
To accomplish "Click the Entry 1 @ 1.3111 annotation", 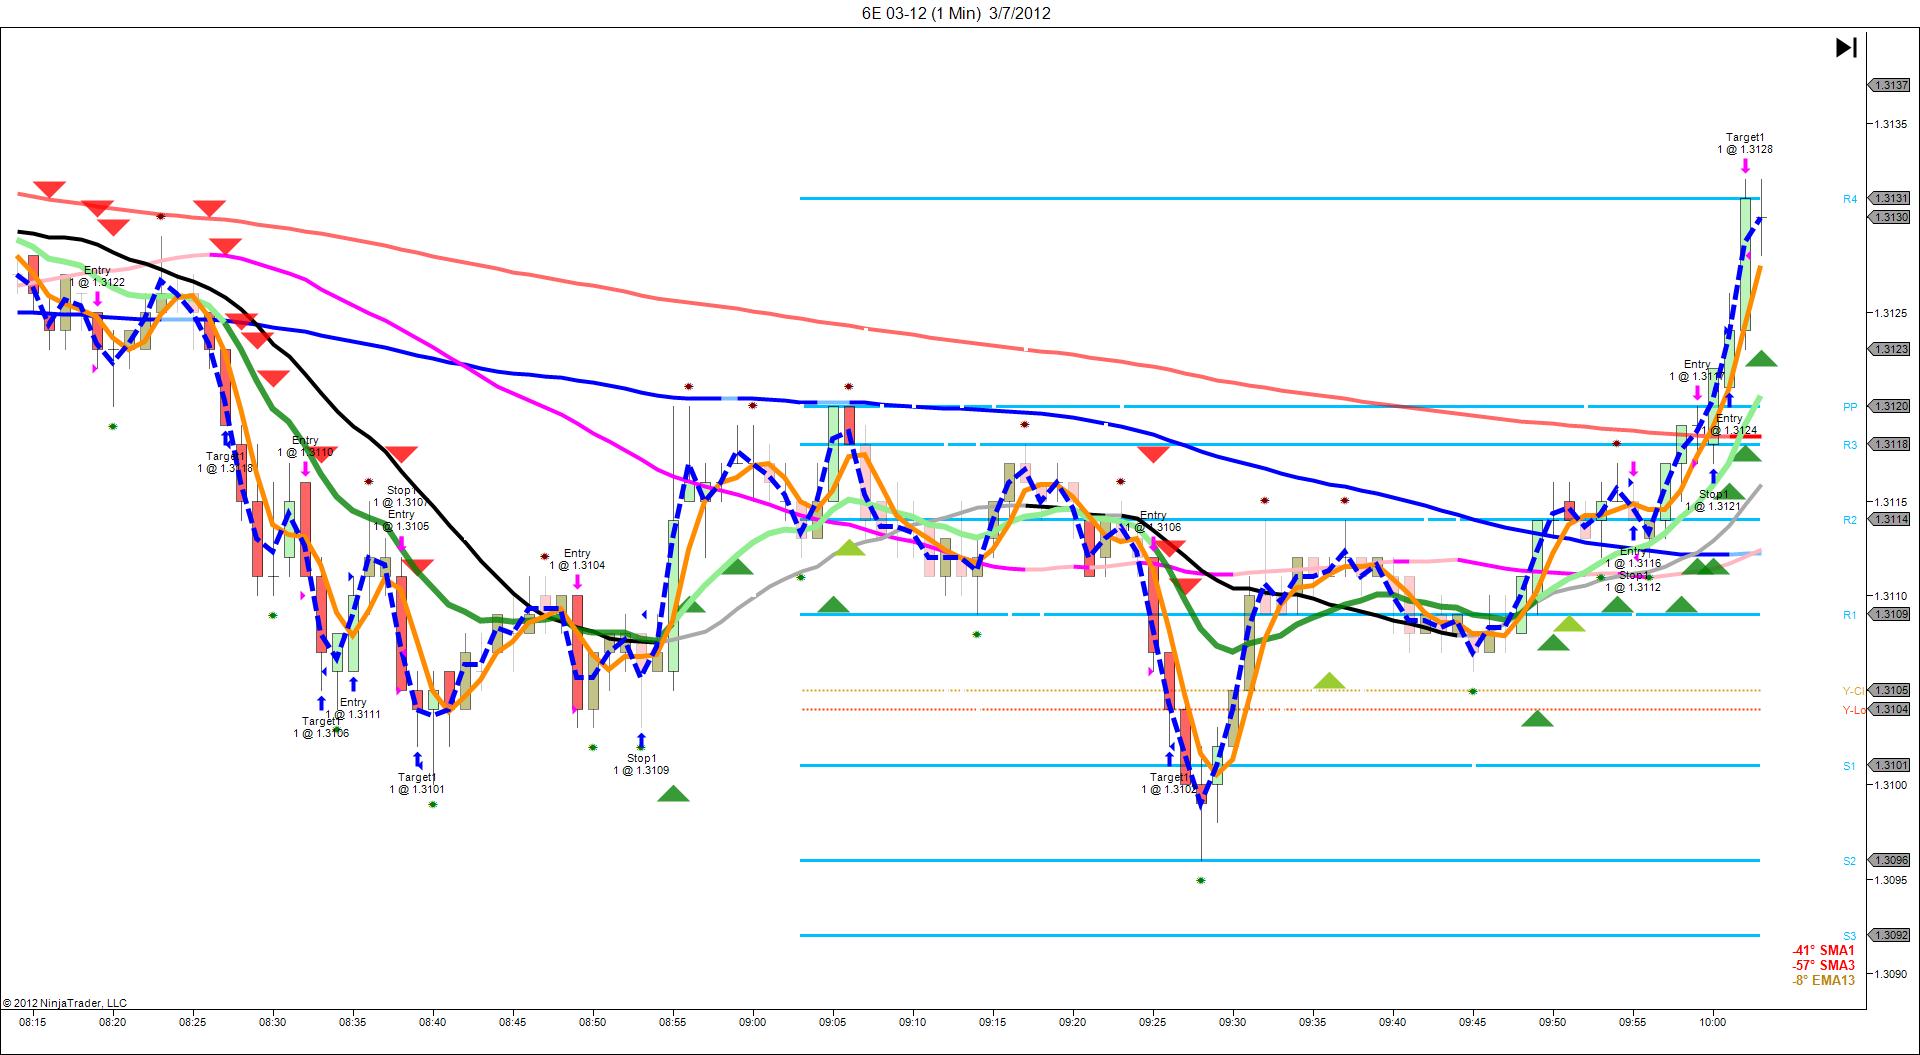I will [353, 708].
